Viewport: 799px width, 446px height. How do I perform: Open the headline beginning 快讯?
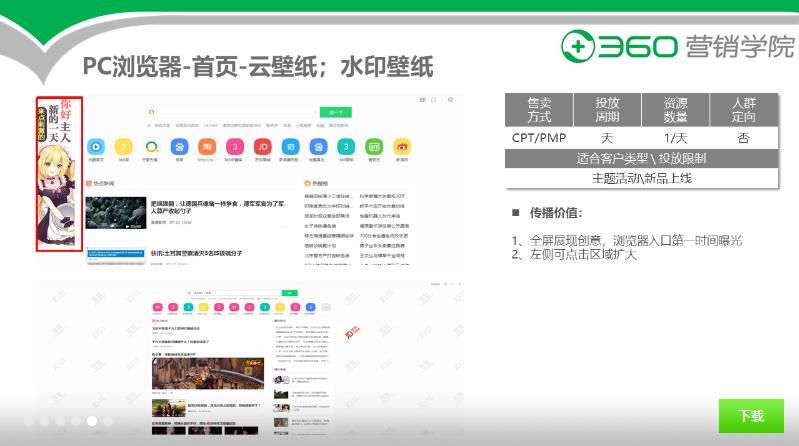click(x=196, y=253)
